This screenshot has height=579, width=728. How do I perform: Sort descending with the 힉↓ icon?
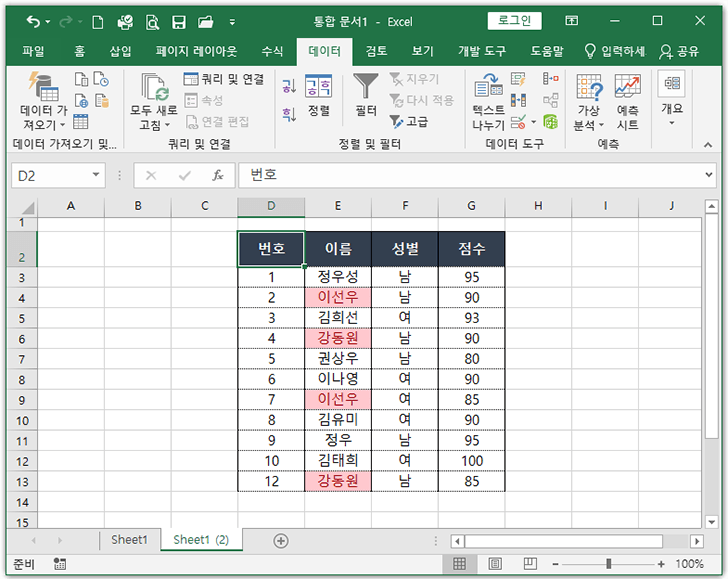(289, 114)
